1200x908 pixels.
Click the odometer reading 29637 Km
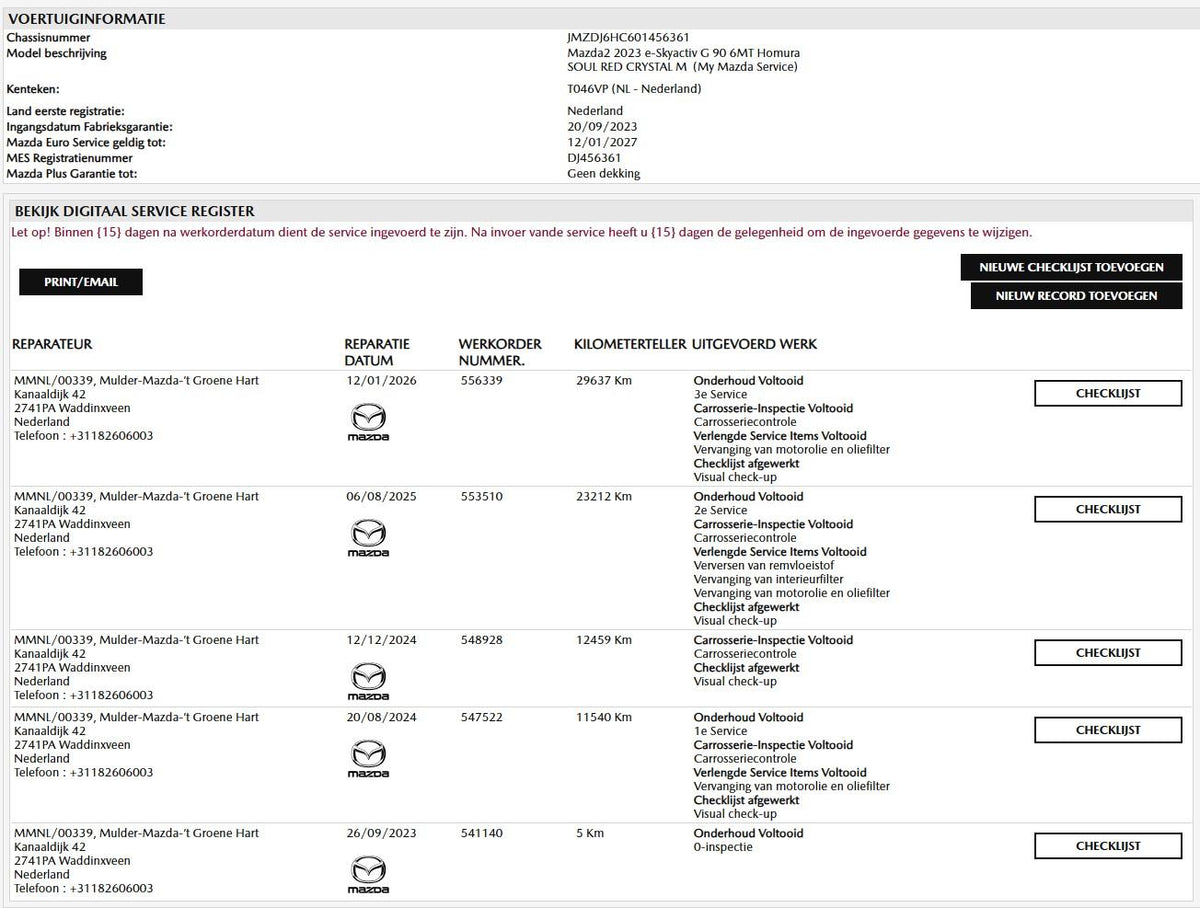pyautogui.click(x=604, y=381)
